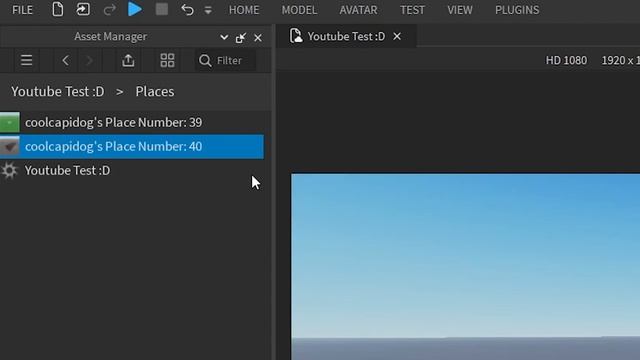Click the bulk import upload icon
This screenshot has height=360, width=640.
coord(128,60)
